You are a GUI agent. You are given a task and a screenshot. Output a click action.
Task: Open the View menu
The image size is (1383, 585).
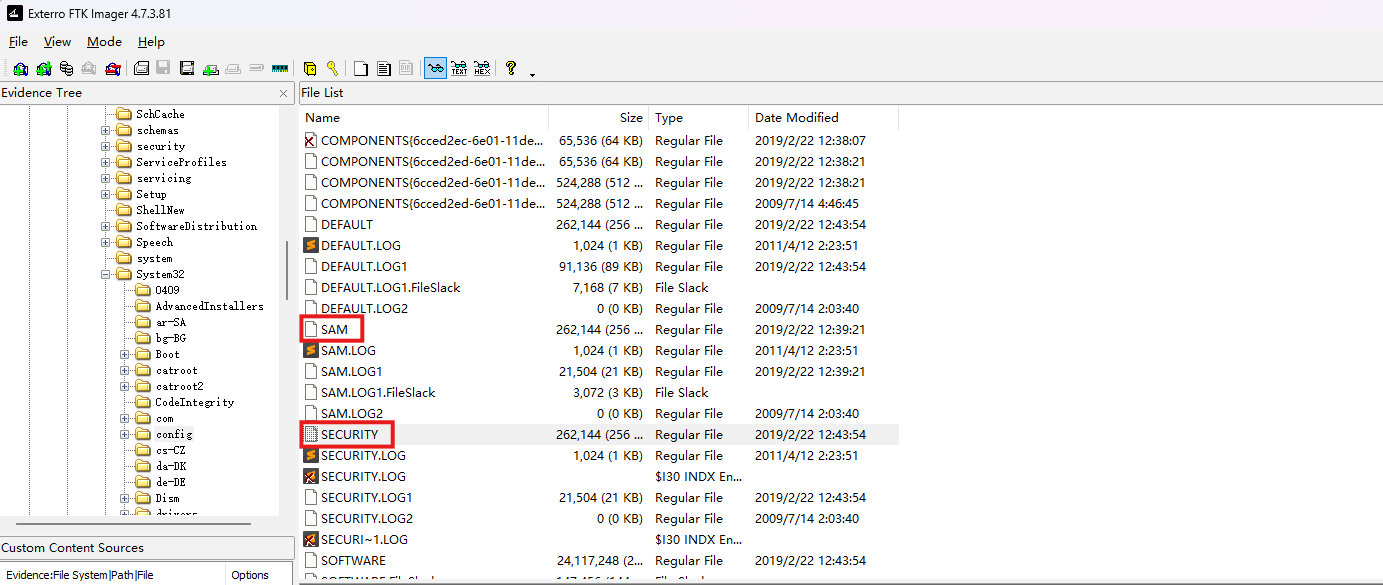coord(57,42)
